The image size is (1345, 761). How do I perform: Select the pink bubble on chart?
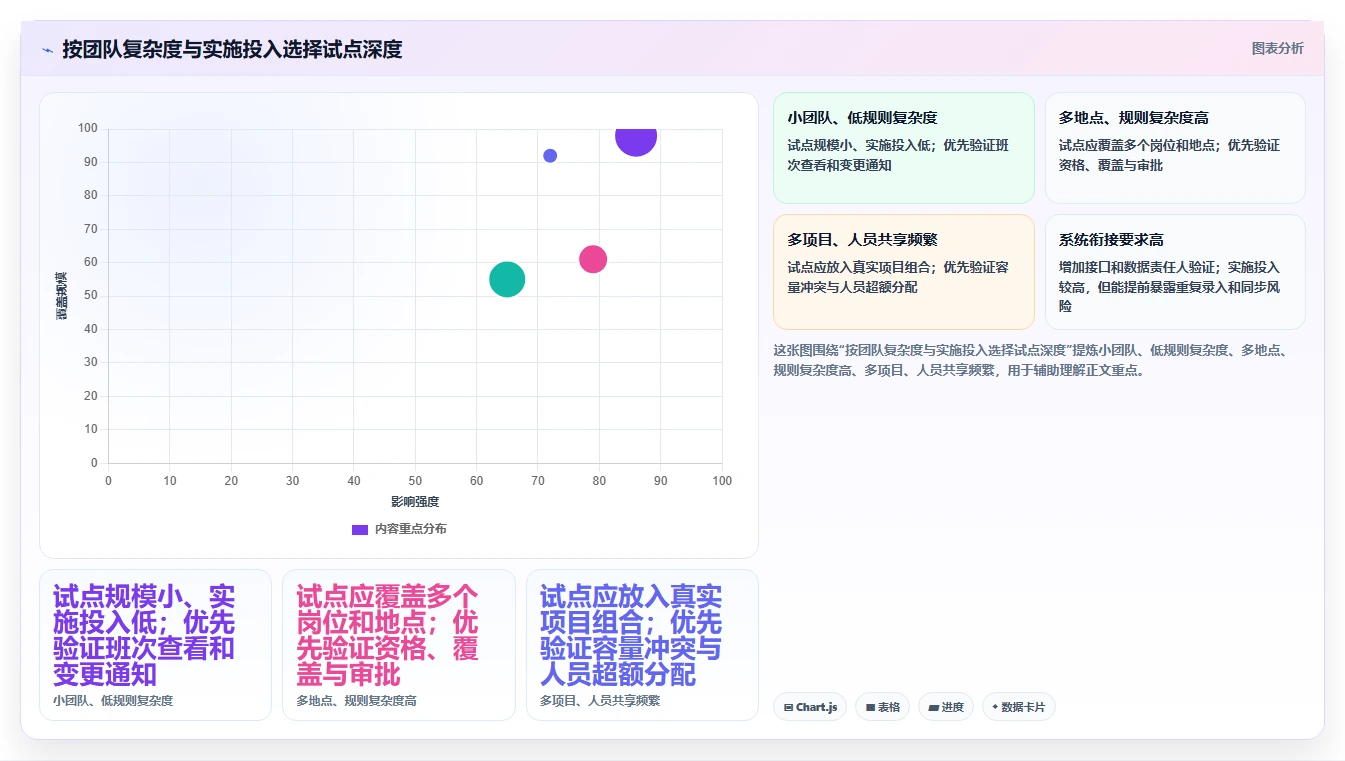tap(593, 259)
